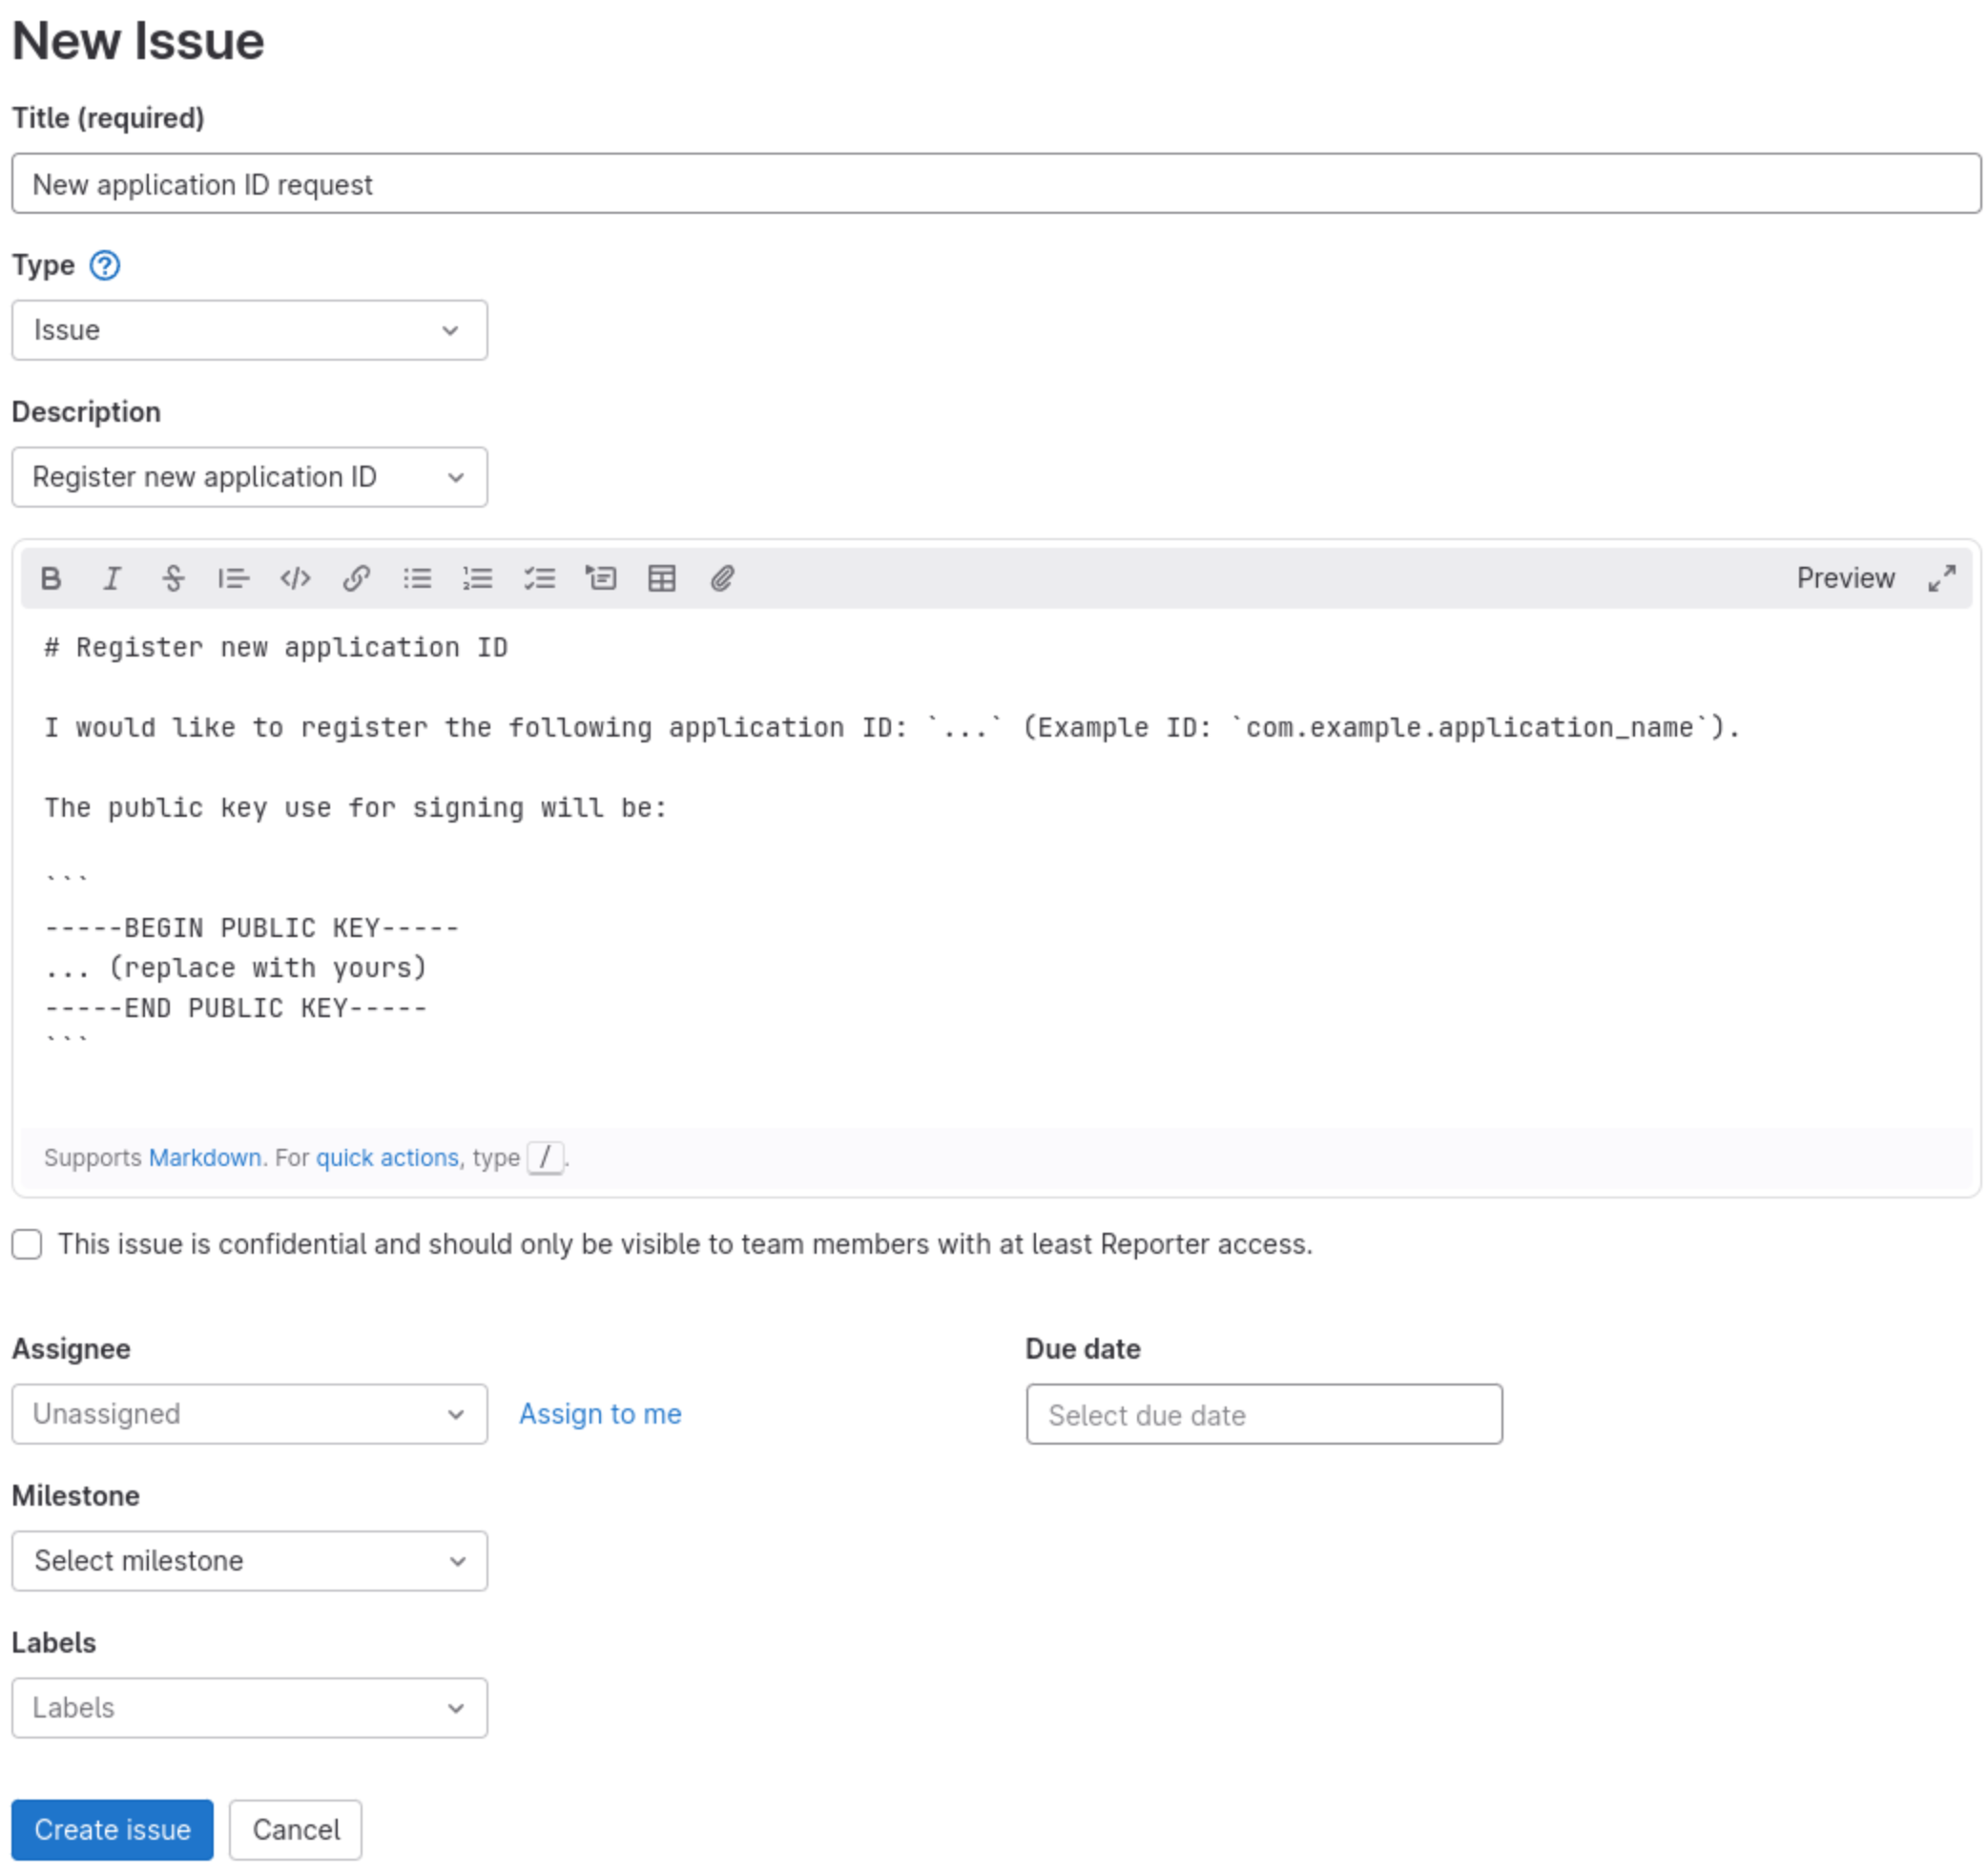
Task: Click the Numbered list icon
Action: (x=477, y=577)
